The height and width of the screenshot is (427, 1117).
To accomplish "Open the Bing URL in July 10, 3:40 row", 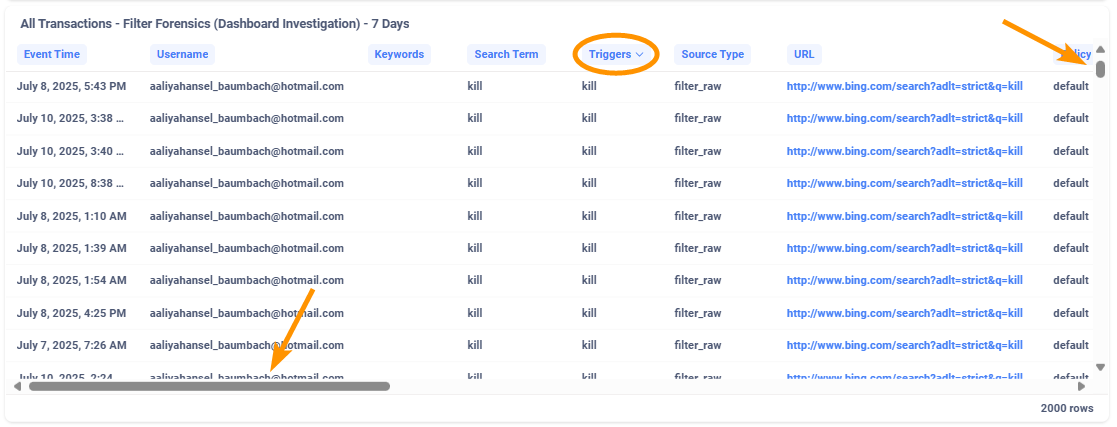I will pyautogui.click(x=905, y=151).
